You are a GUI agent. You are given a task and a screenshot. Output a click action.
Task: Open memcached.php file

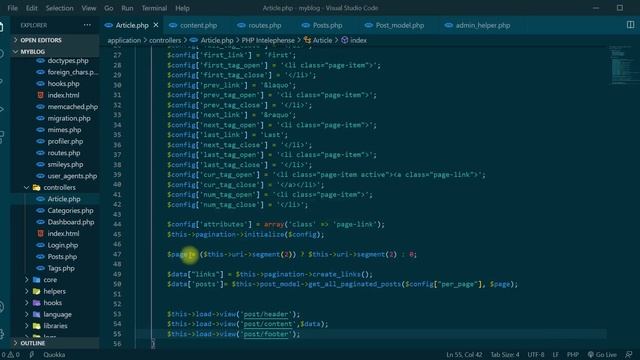(72, 107)
